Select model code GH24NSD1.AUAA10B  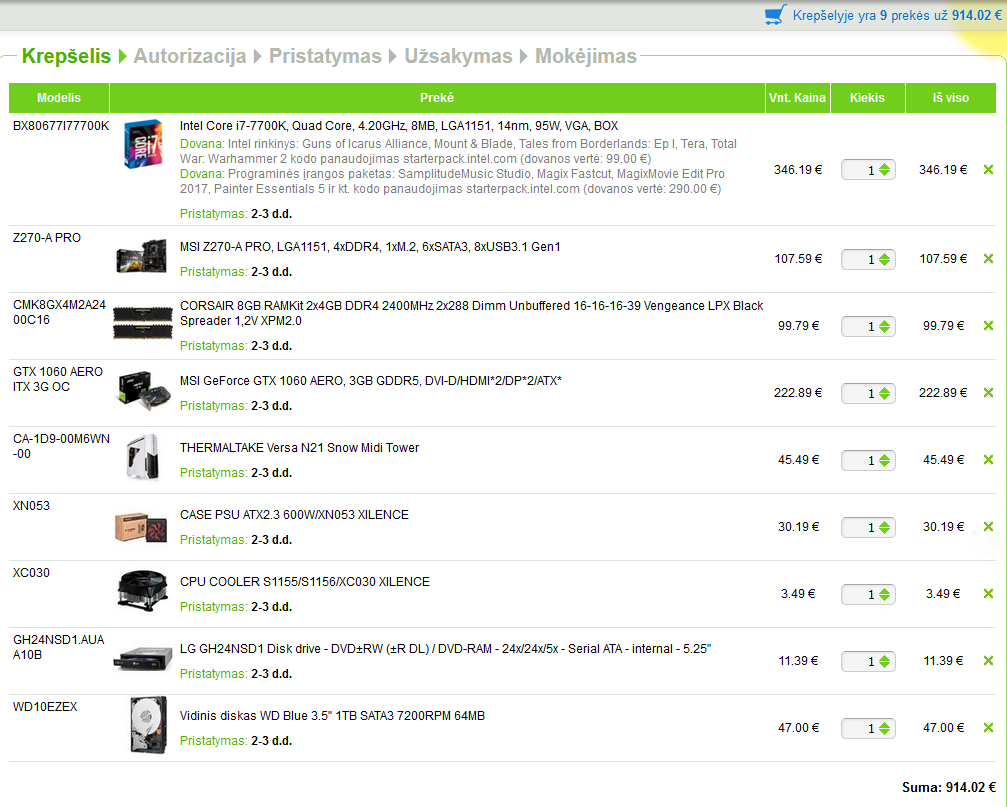coord(58,647)
